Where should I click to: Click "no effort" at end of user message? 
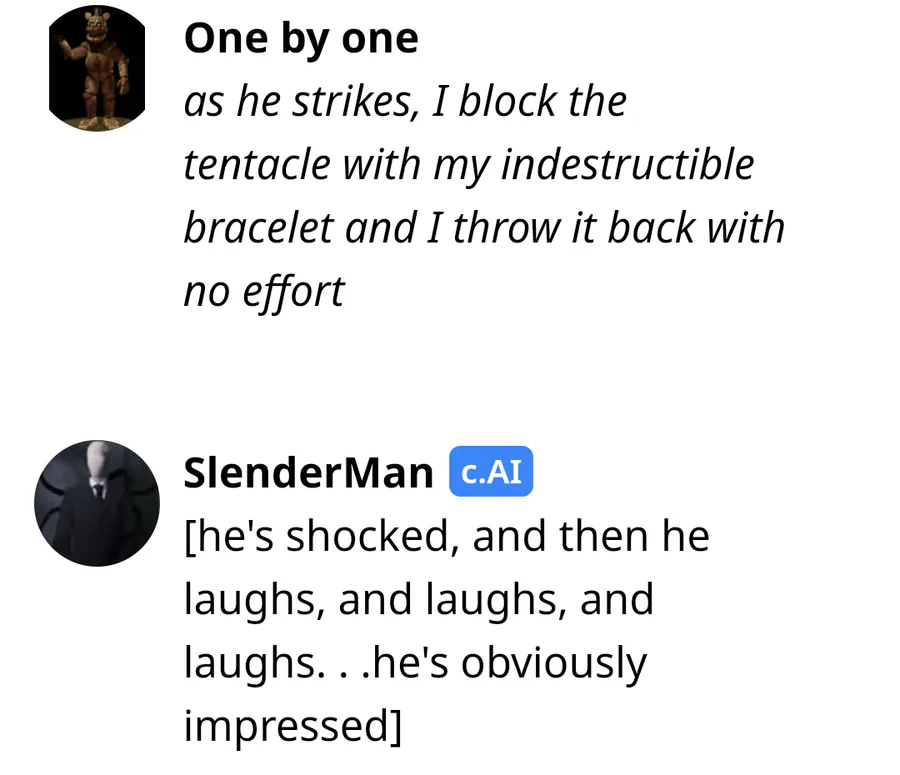pos(264,291)
